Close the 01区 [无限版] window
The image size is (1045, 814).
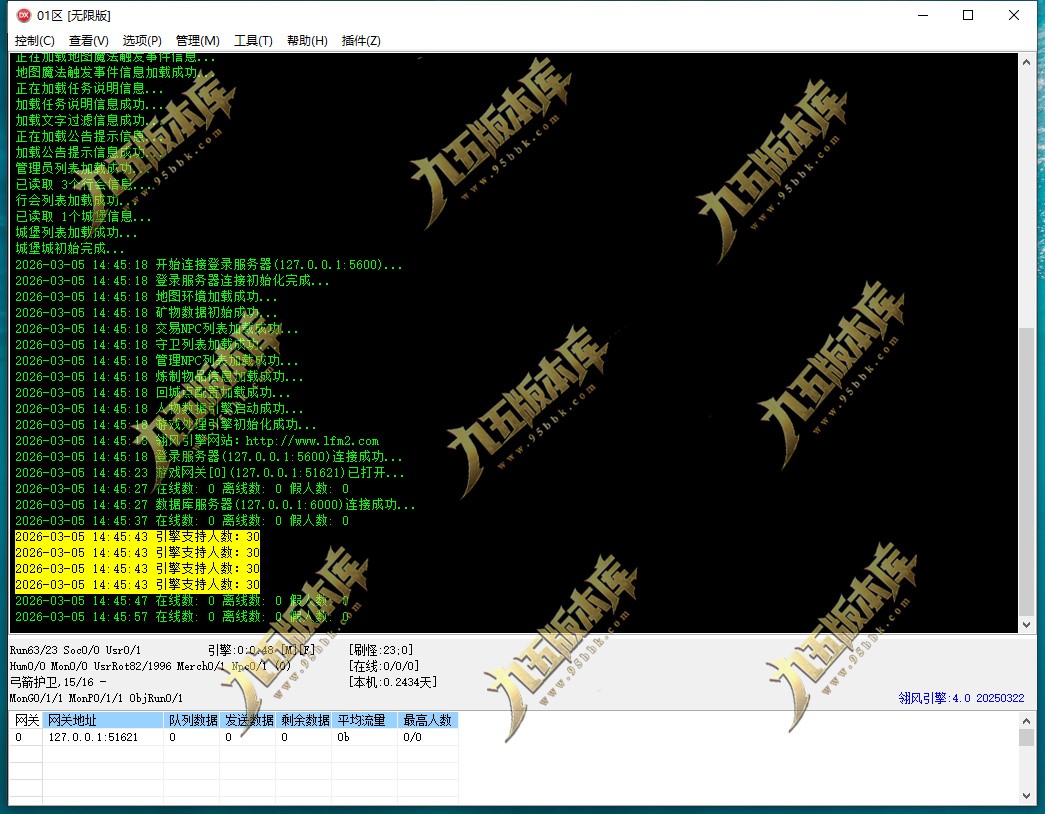tap(1014, 15)
